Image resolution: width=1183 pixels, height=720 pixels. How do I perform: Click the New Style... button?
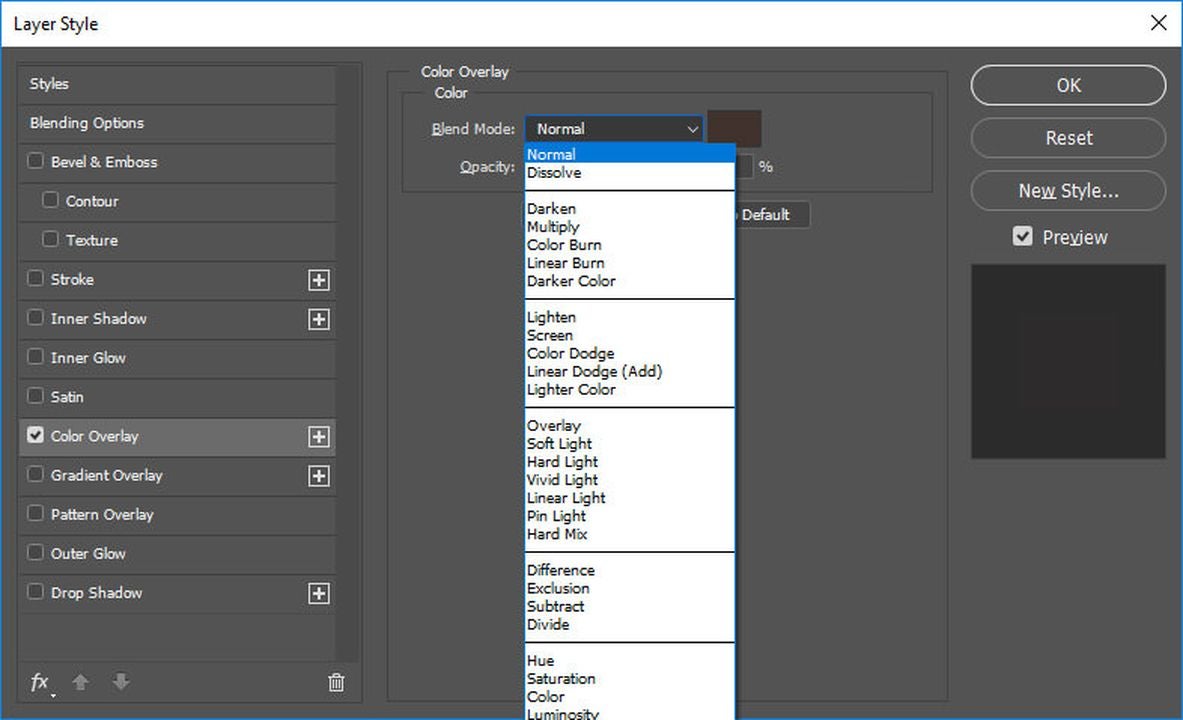point(1067,190)
